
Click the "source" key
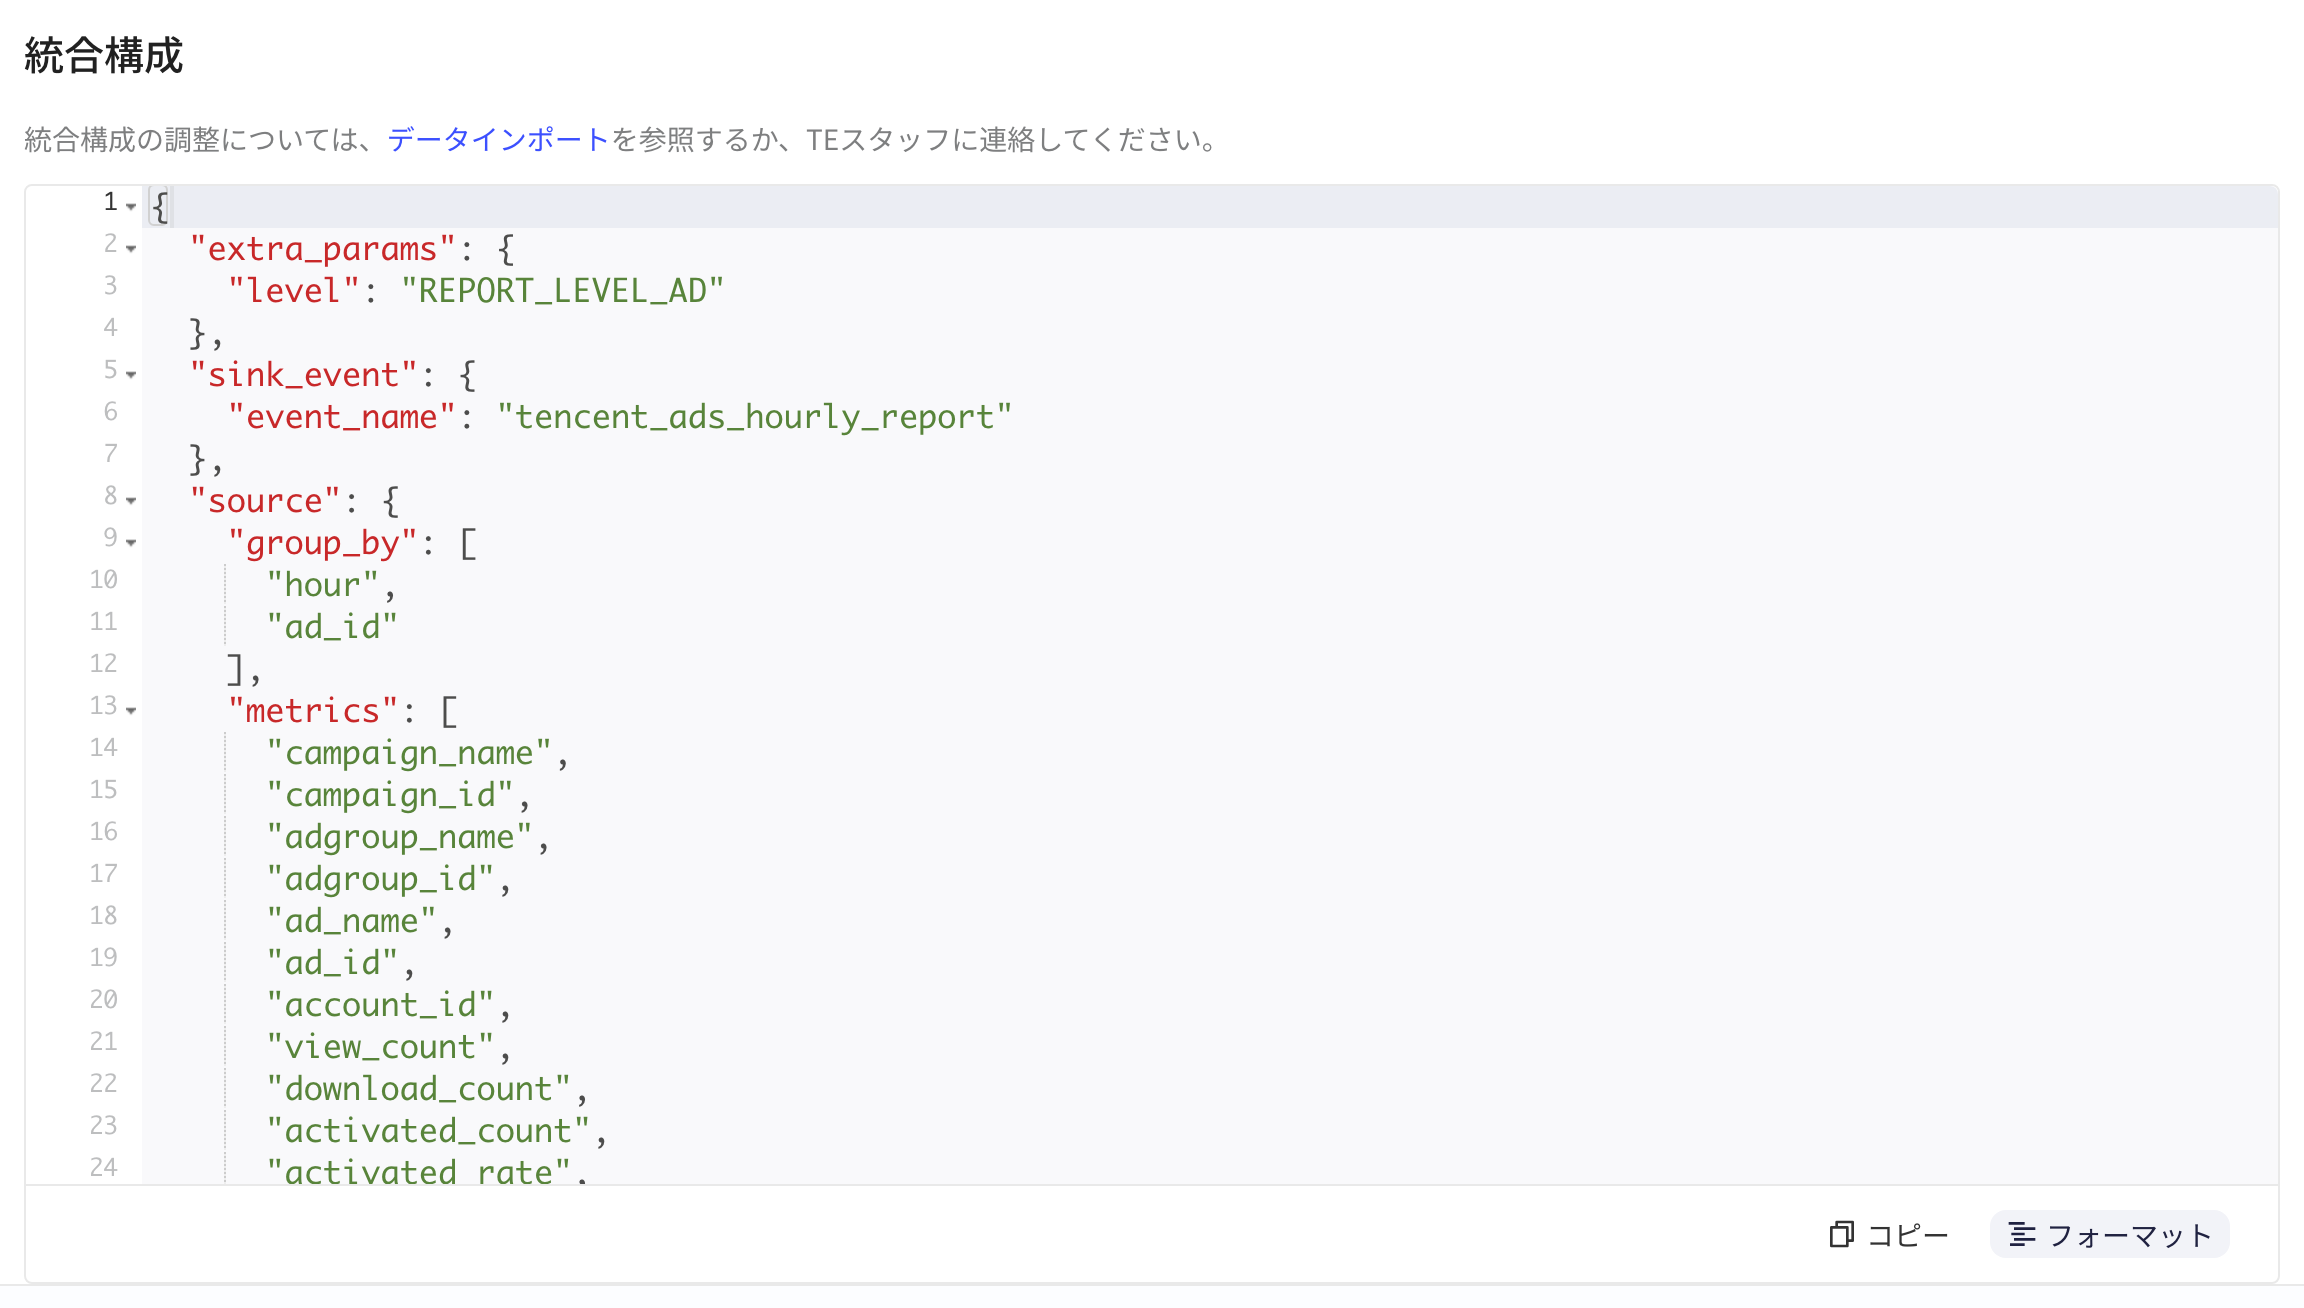[265, 501]
